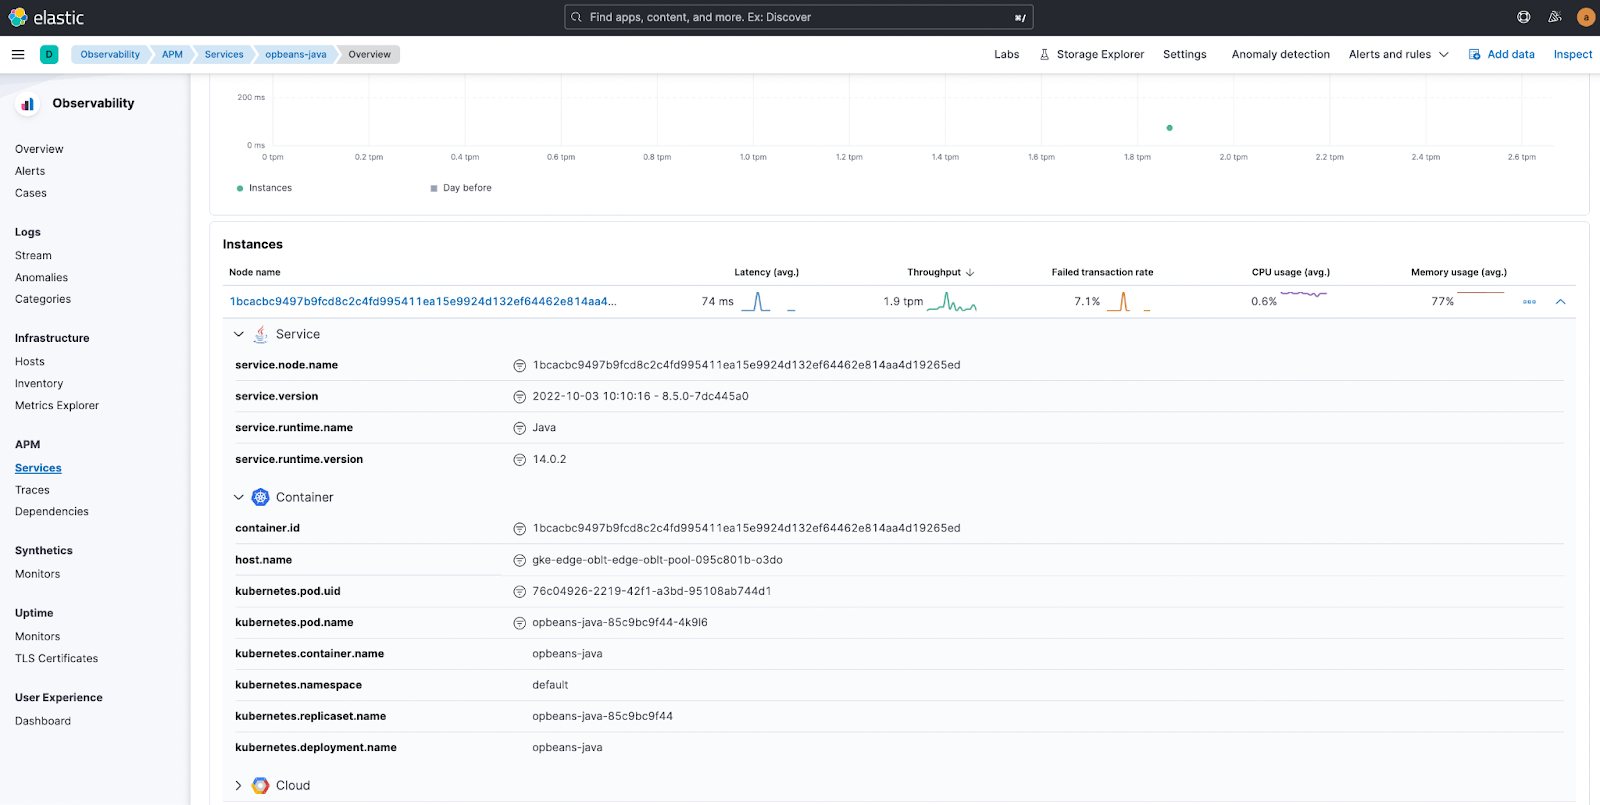Image resolution: width=1600 pixels, height=805 pixels.
Task: Open the newsfeed icon in top bar
Action: [1555, 17]
